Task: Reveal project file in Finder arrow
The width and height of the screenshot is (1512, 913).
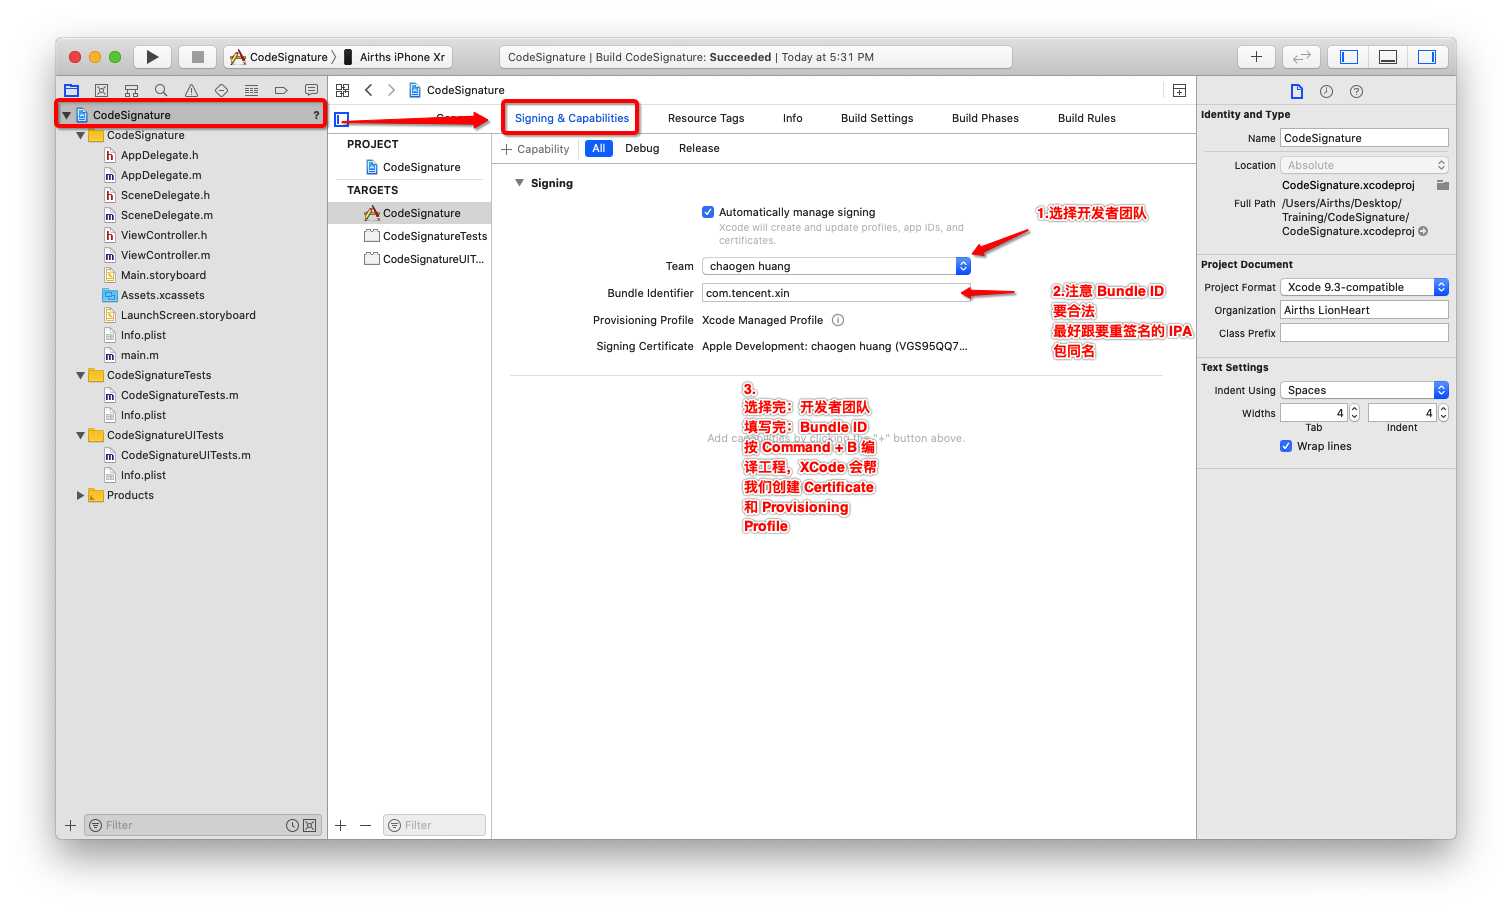Action: point(1423,231)
